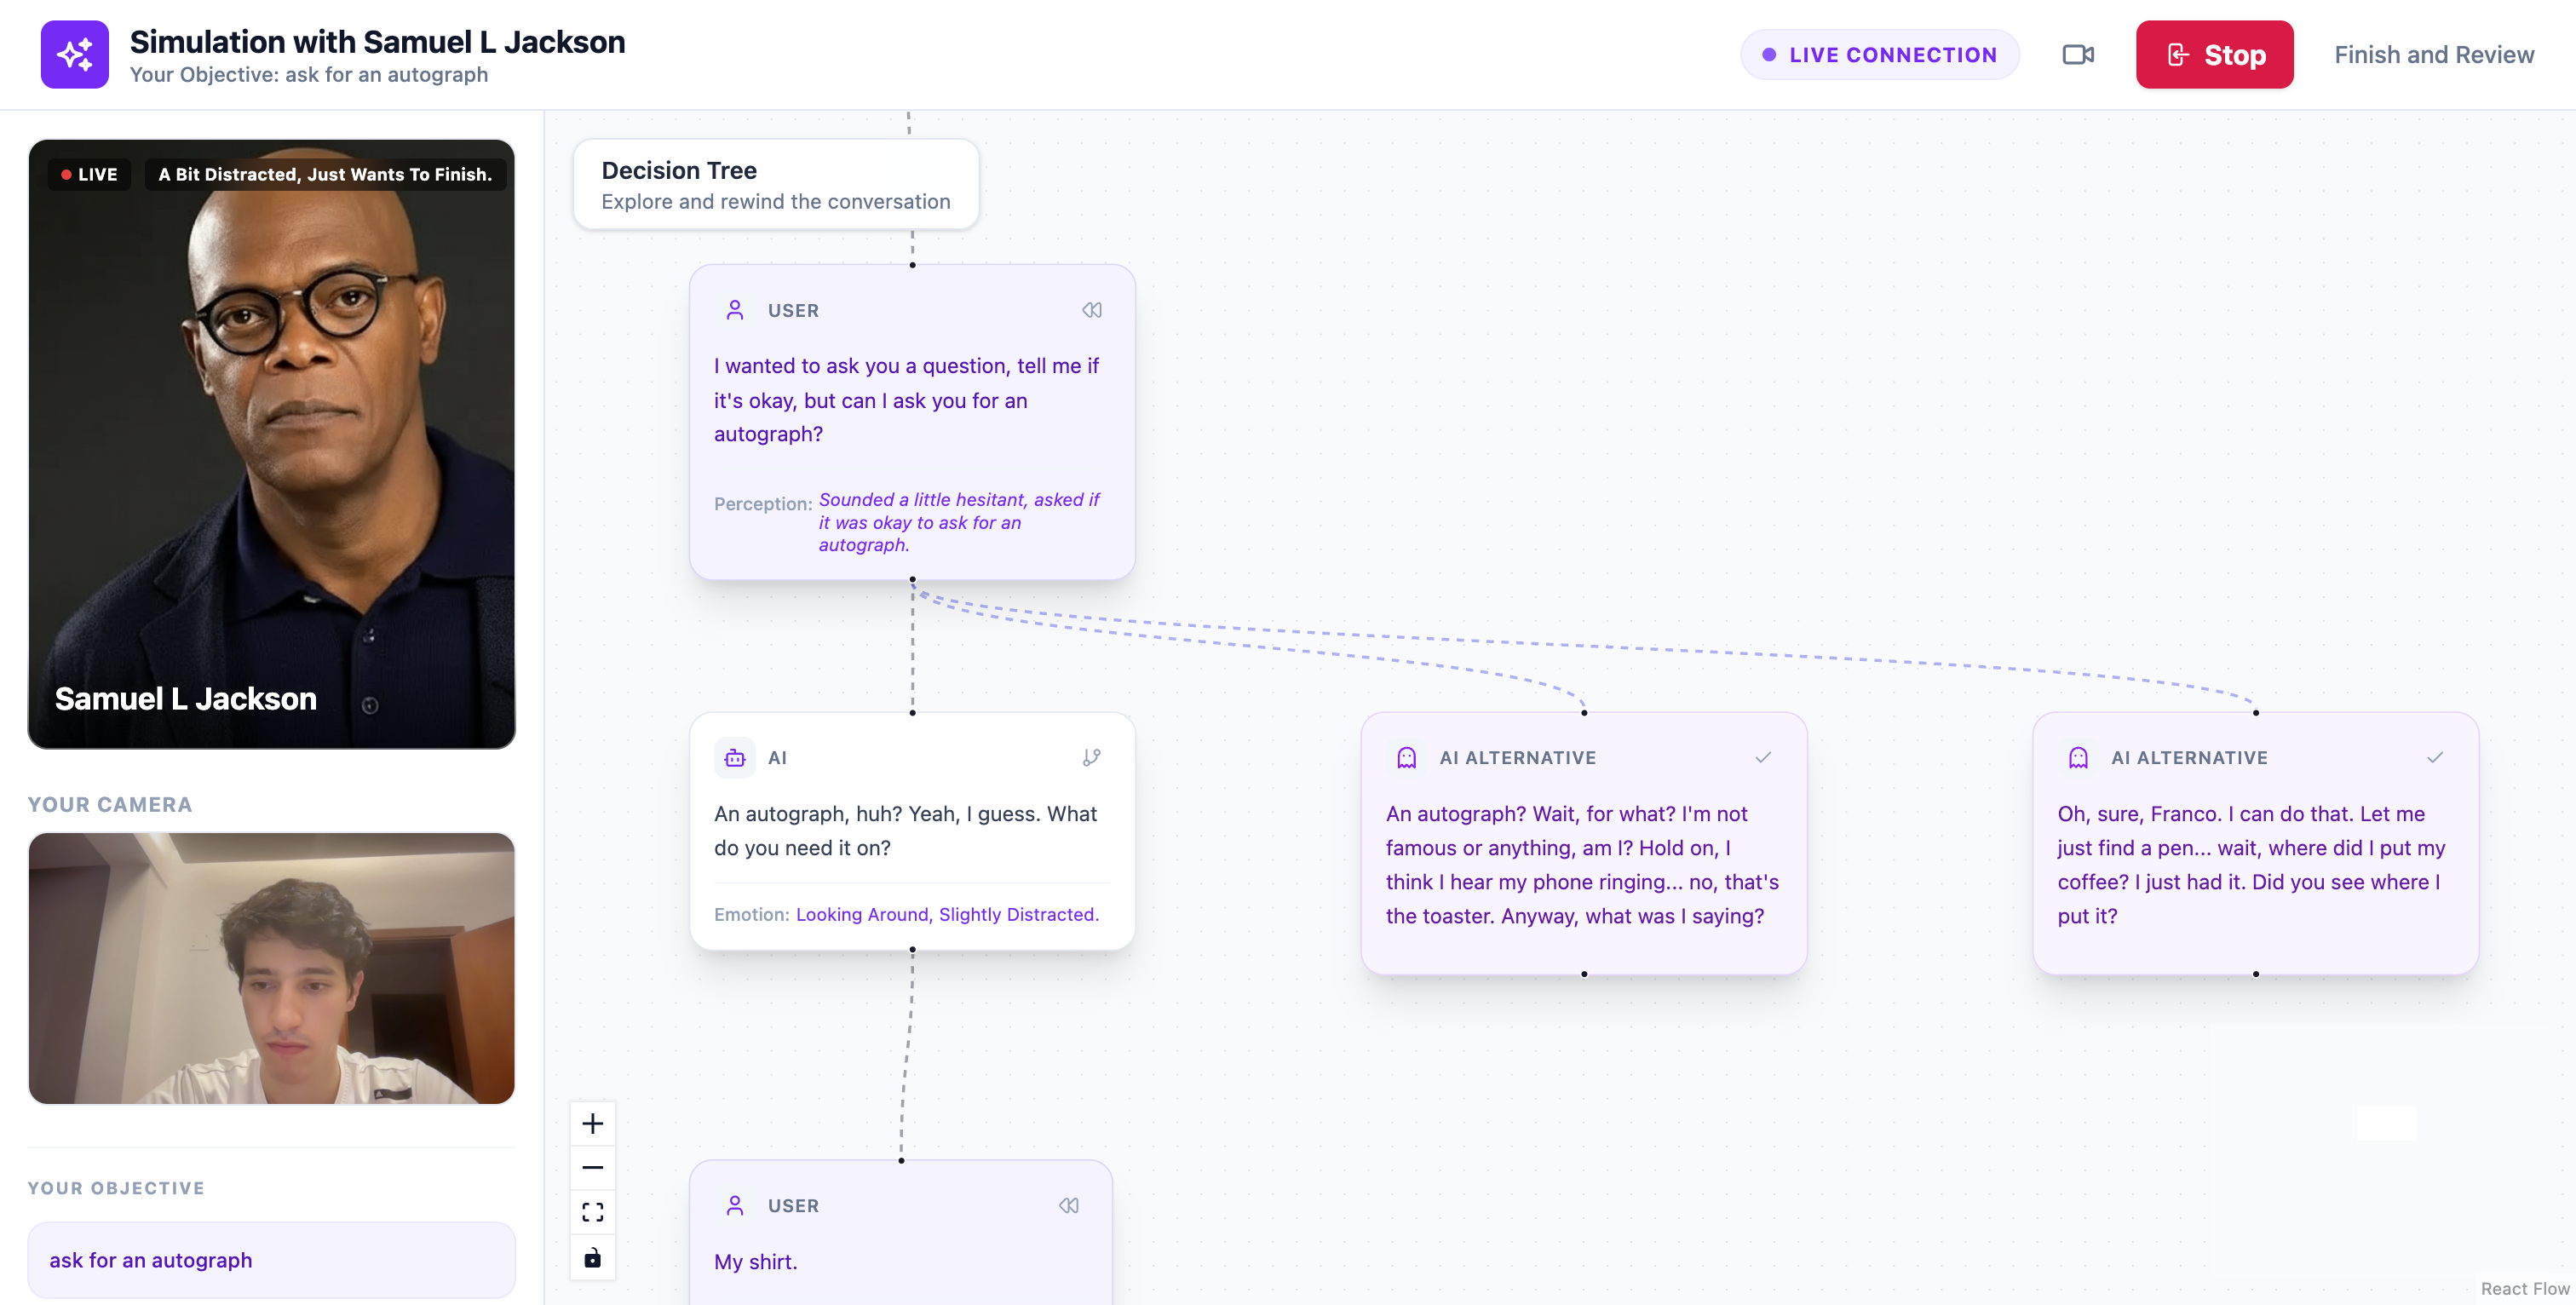Viewport: 2576px width, 1305px height.
Task: Rewind to first USER message node
Action: (1091, 310)
